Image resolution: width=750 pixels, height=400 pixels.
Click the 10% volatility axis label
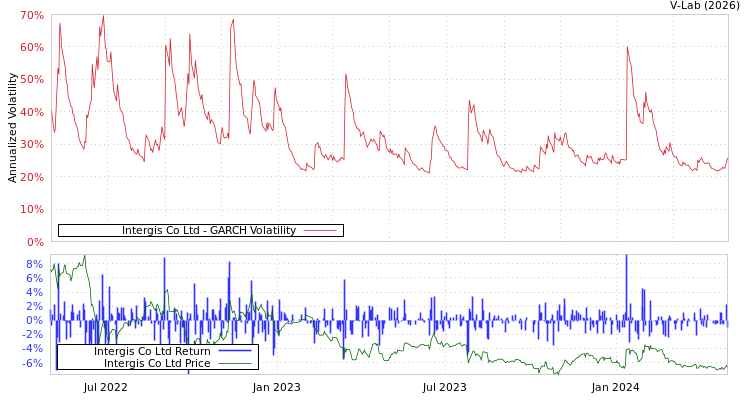[32, 210]
